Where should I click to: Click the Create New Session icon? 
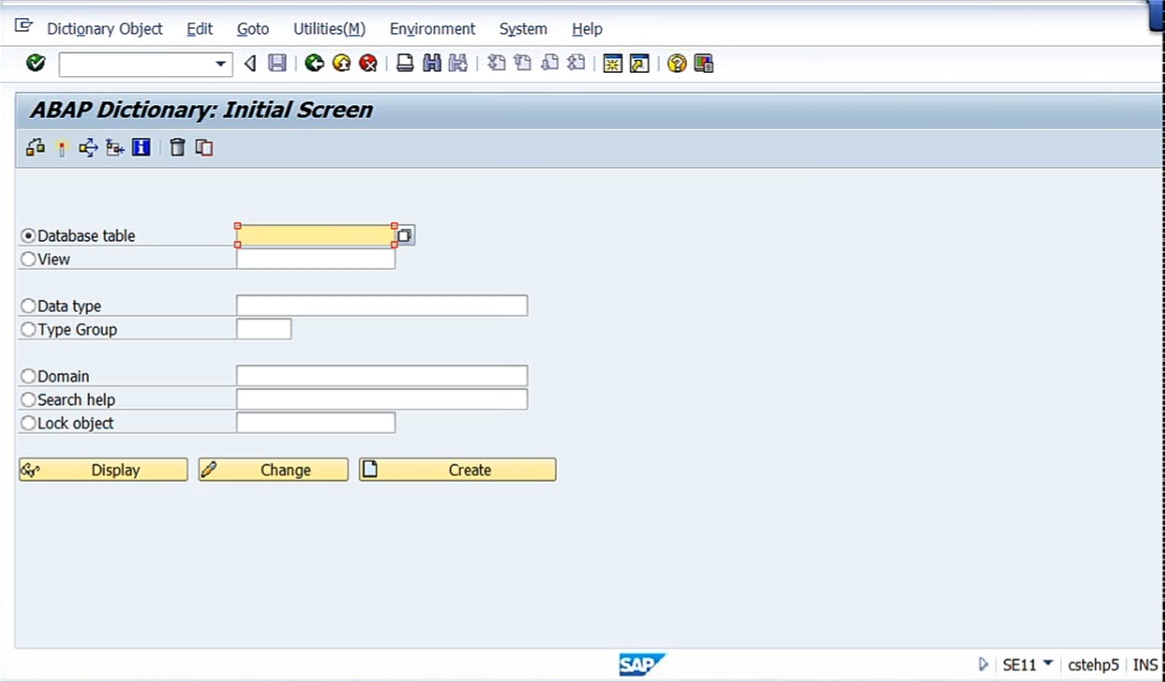coord(612,64)
